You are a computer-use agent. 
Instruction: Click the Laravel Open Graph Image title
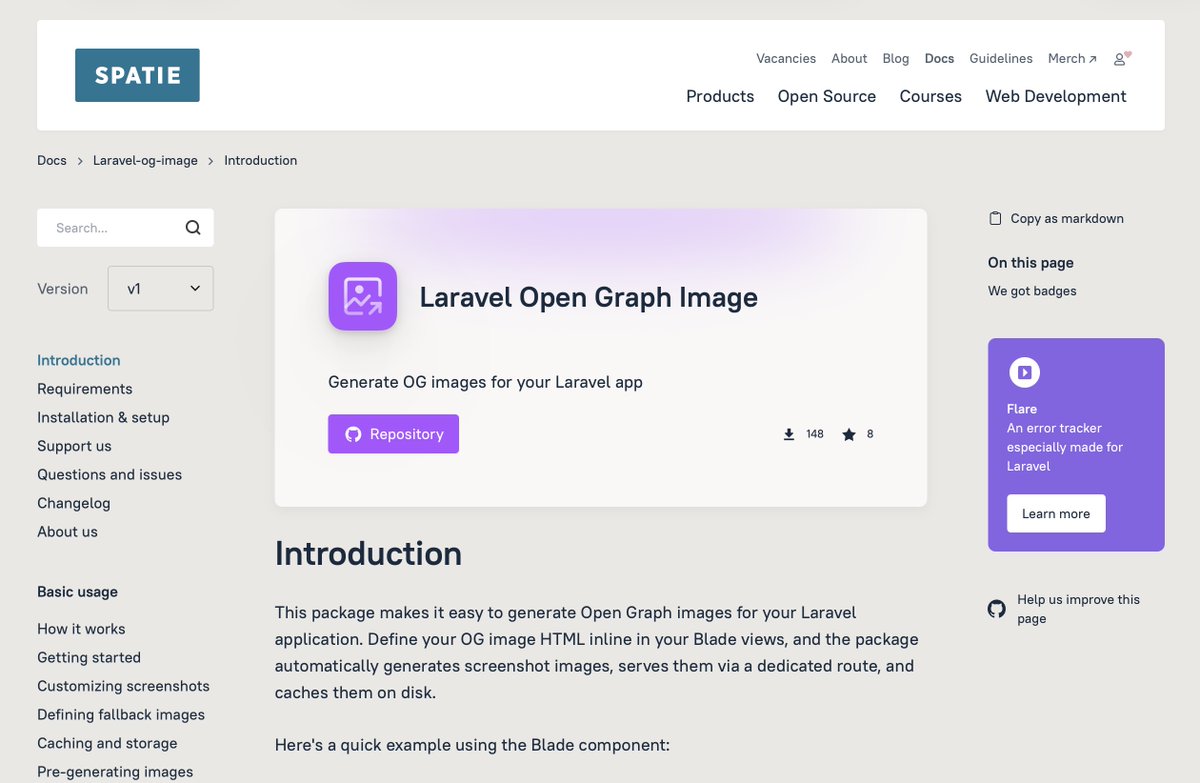(588, 297)
